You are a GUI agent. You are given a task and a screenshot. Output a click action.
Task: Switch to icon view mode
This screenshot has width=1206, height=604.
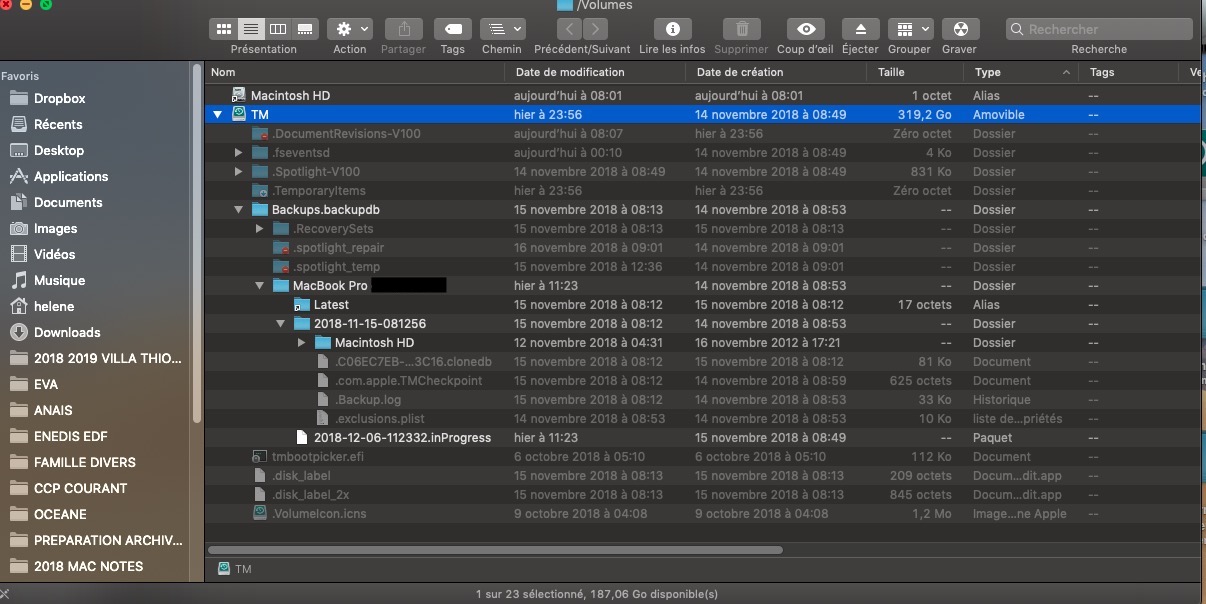[x=223, y=29]
